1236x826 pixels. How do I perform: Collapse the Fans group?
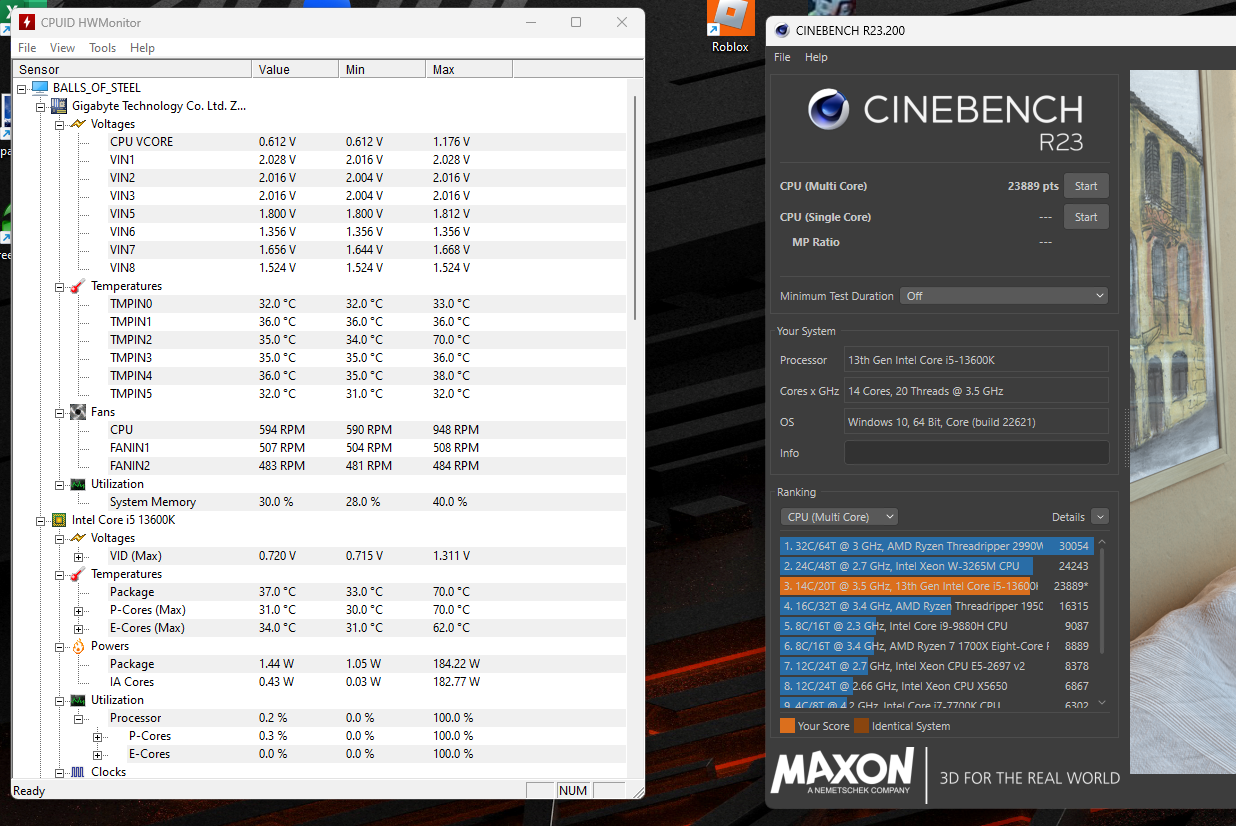pos(59,412)
